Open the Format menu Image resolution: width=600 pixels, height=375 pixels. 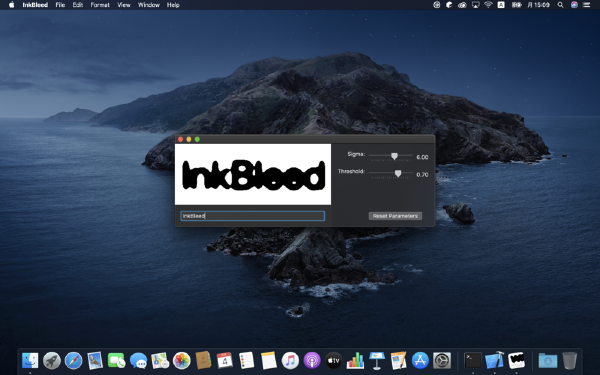tap(100, 5)
